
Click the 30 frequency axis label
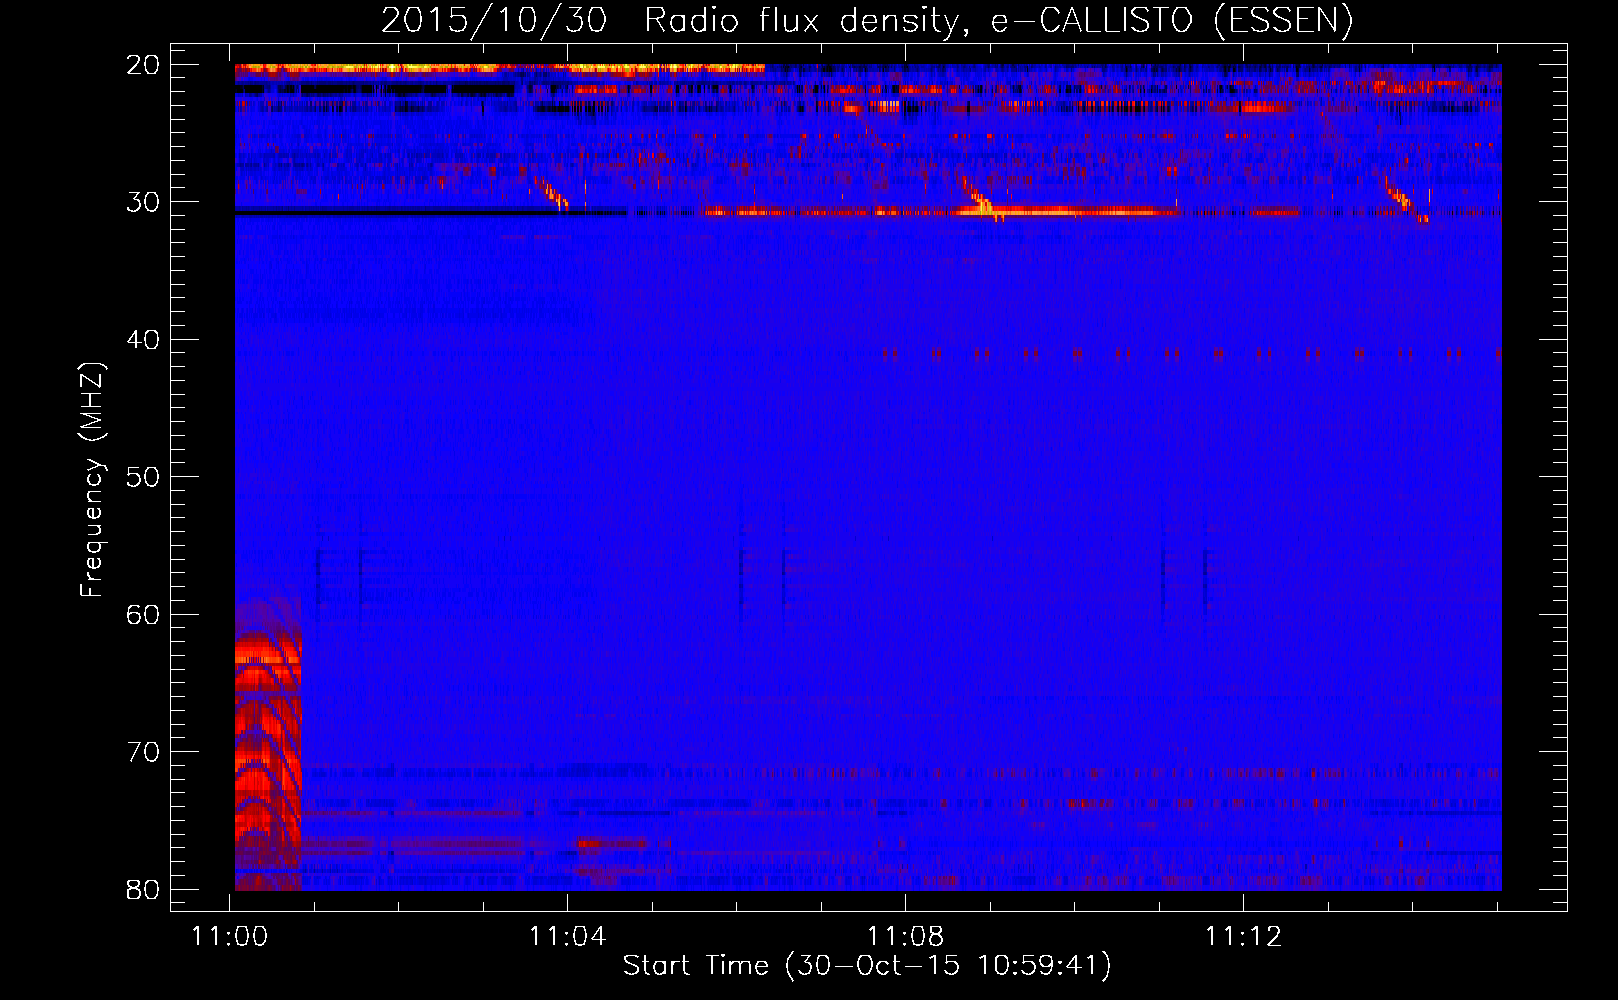coord(143,202)
